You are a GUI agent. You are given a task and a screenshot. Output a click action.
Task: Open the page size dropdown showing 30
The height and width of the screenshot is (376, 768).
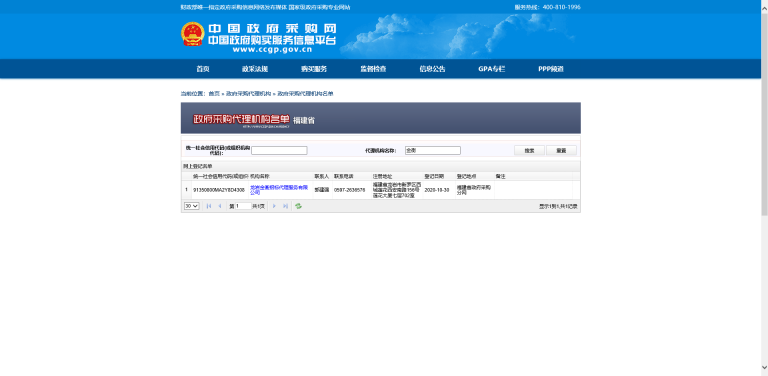(192, 206)
